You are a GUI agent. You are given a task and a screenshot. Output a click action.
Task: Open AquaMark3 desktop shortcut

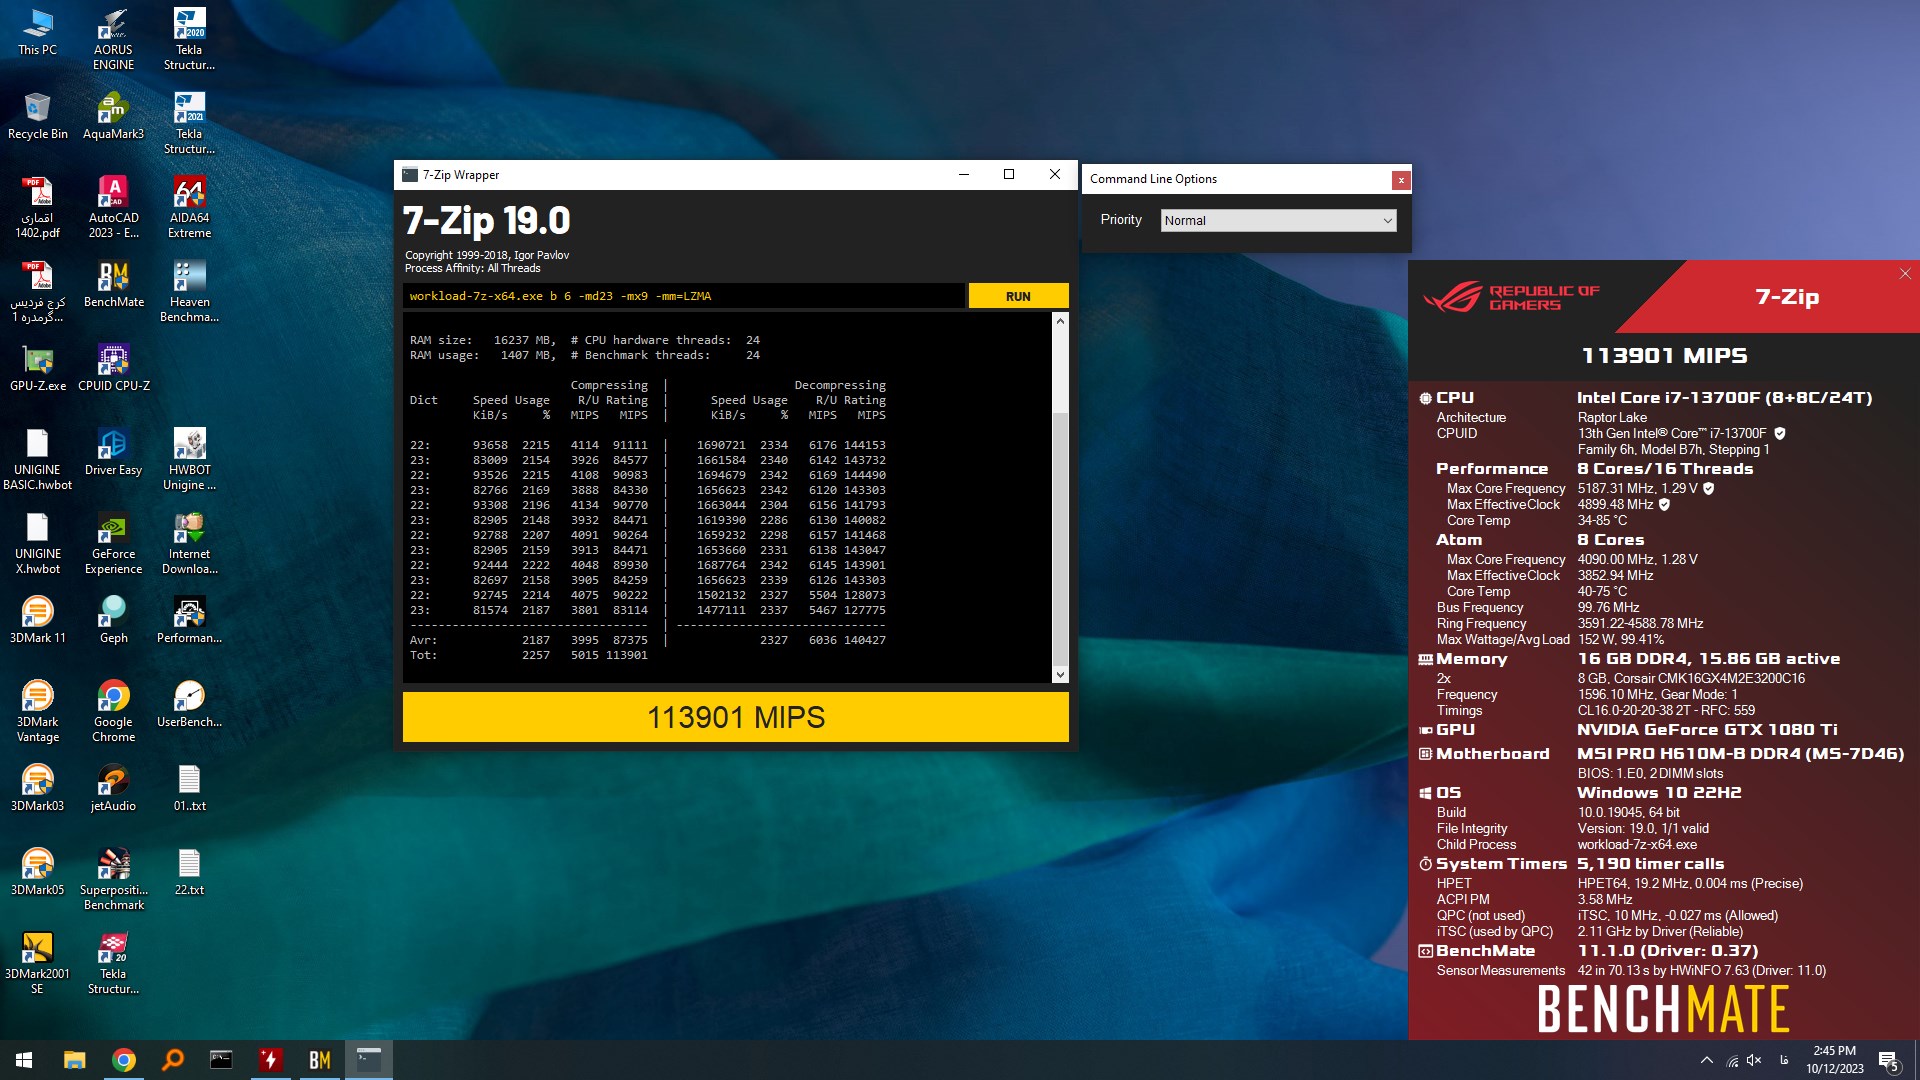[x=113, y=116]
